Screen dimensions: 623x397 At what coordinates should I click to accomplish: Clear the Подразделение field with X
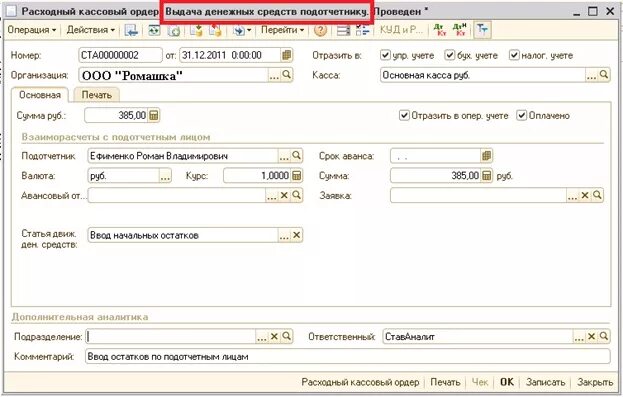(274, 337)
